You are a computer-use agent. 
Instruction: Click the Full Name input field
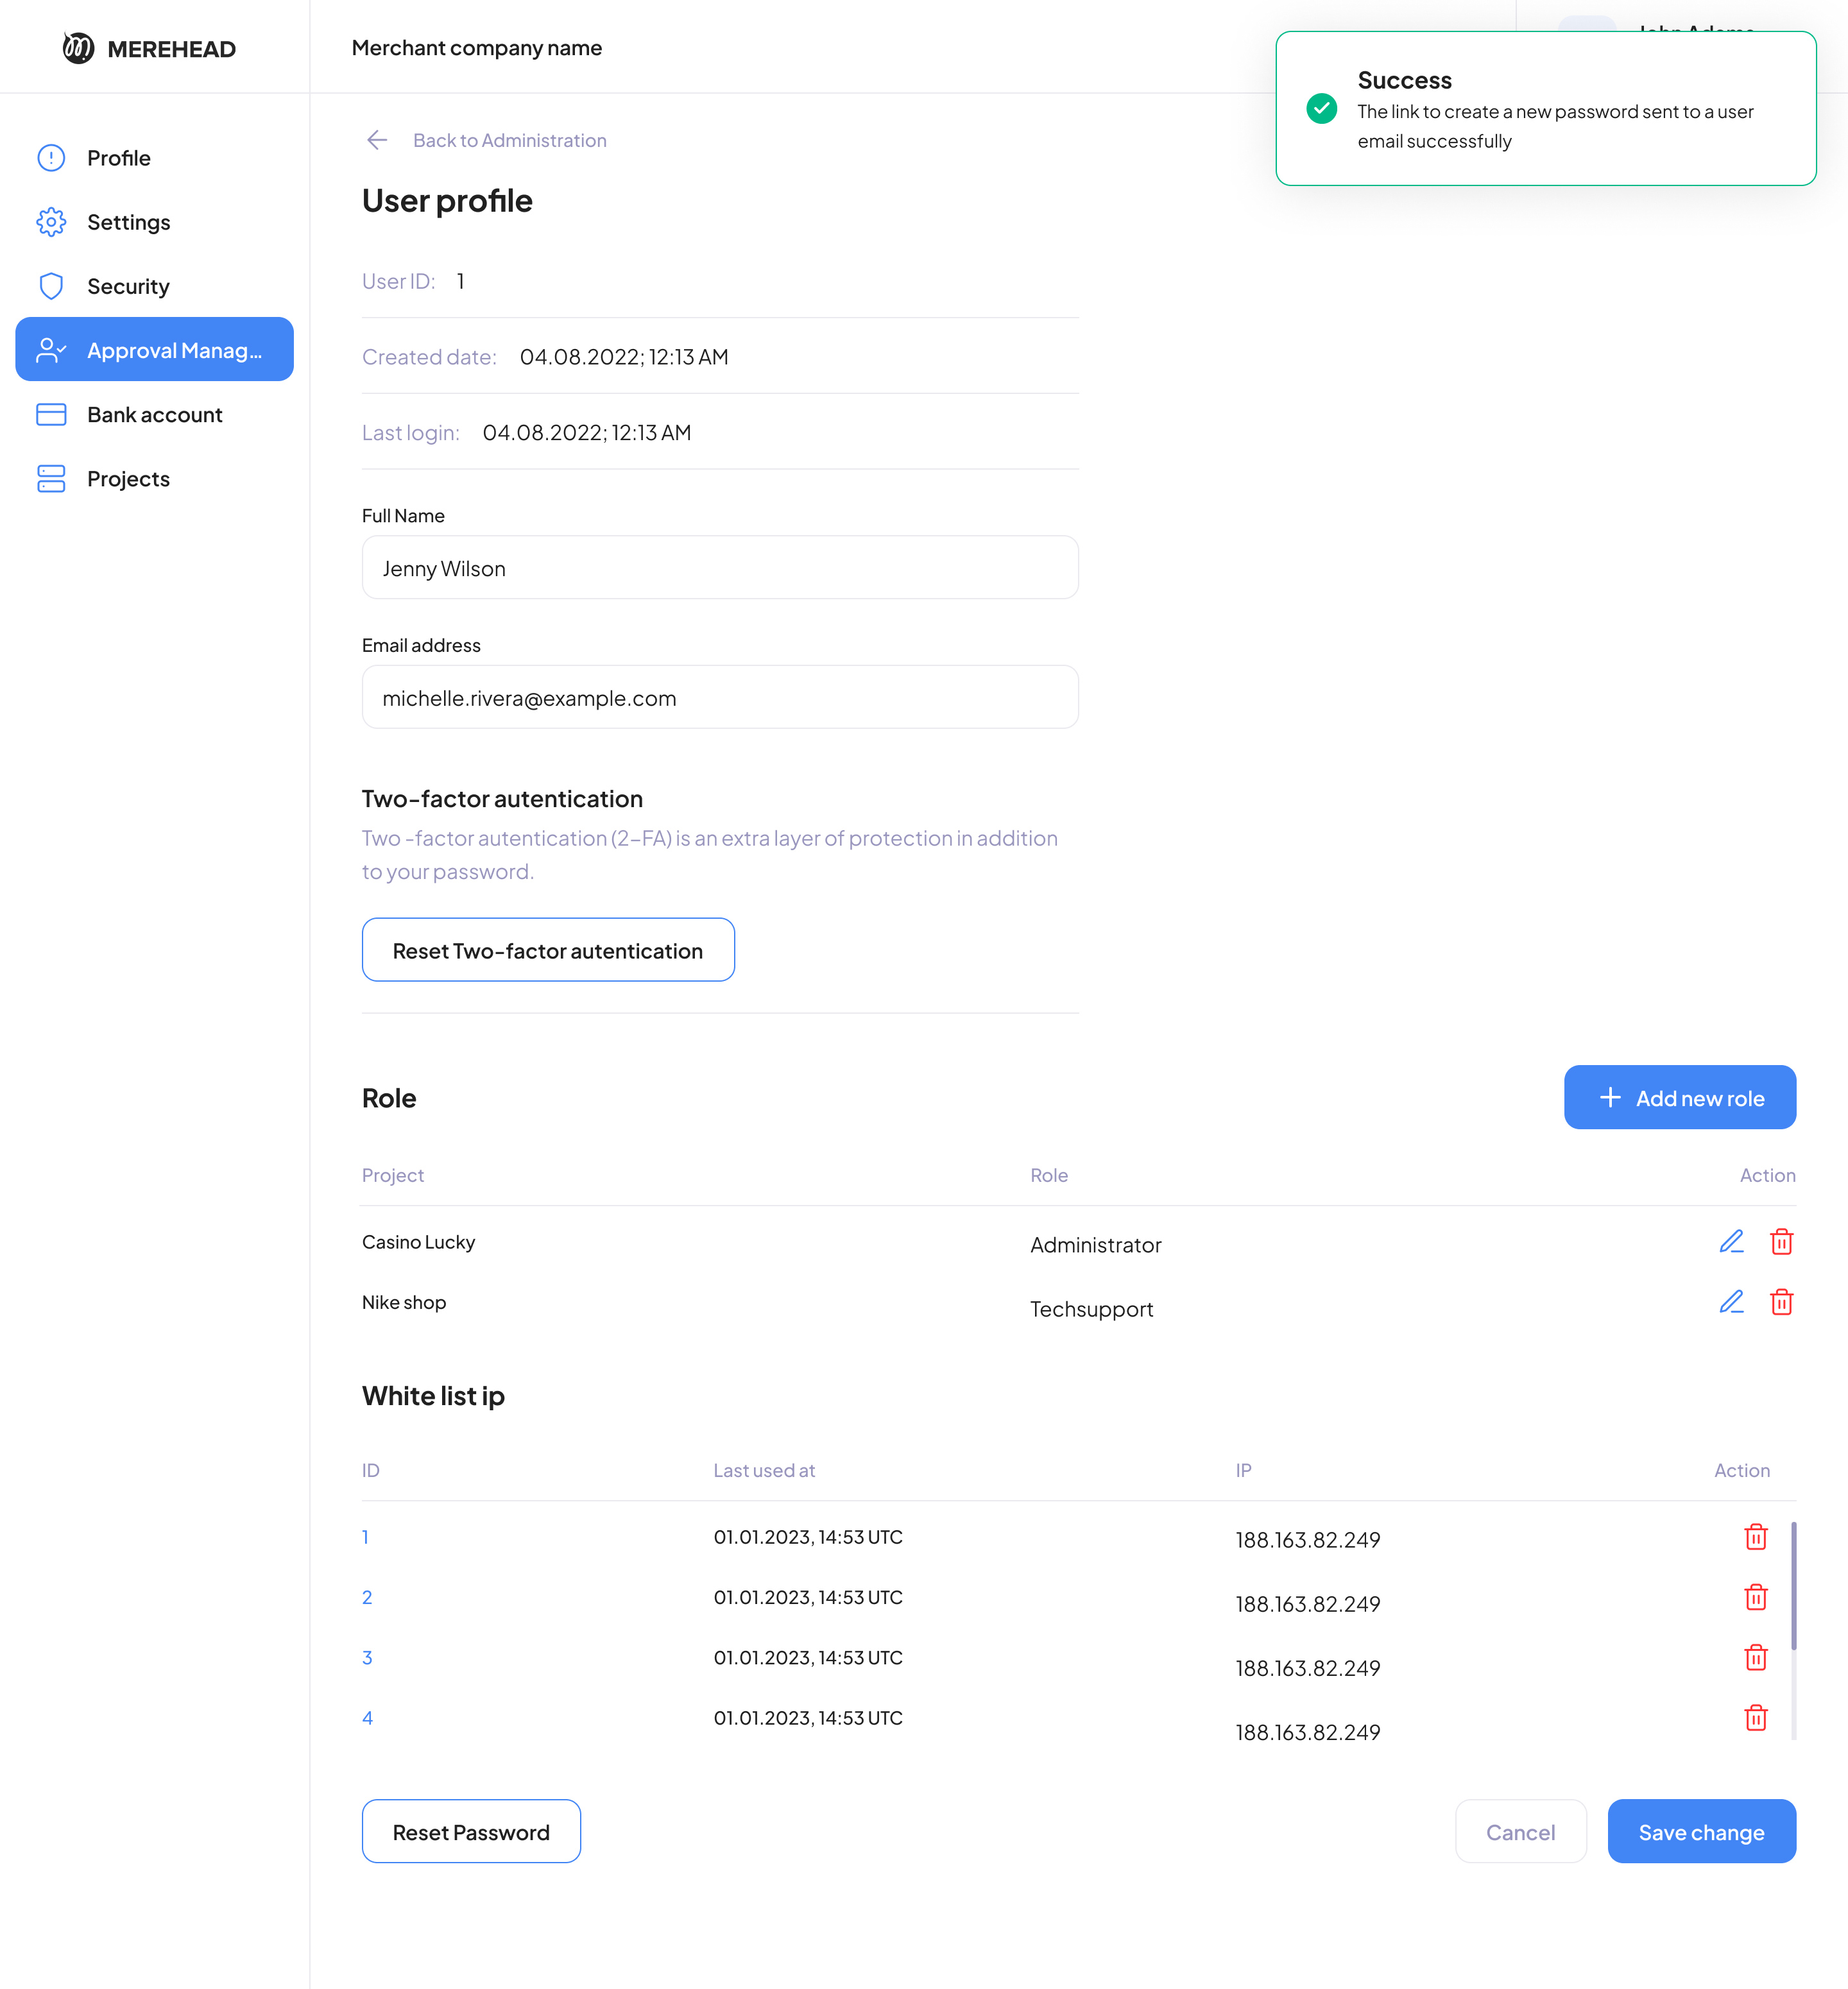click(x=720, y=568)
